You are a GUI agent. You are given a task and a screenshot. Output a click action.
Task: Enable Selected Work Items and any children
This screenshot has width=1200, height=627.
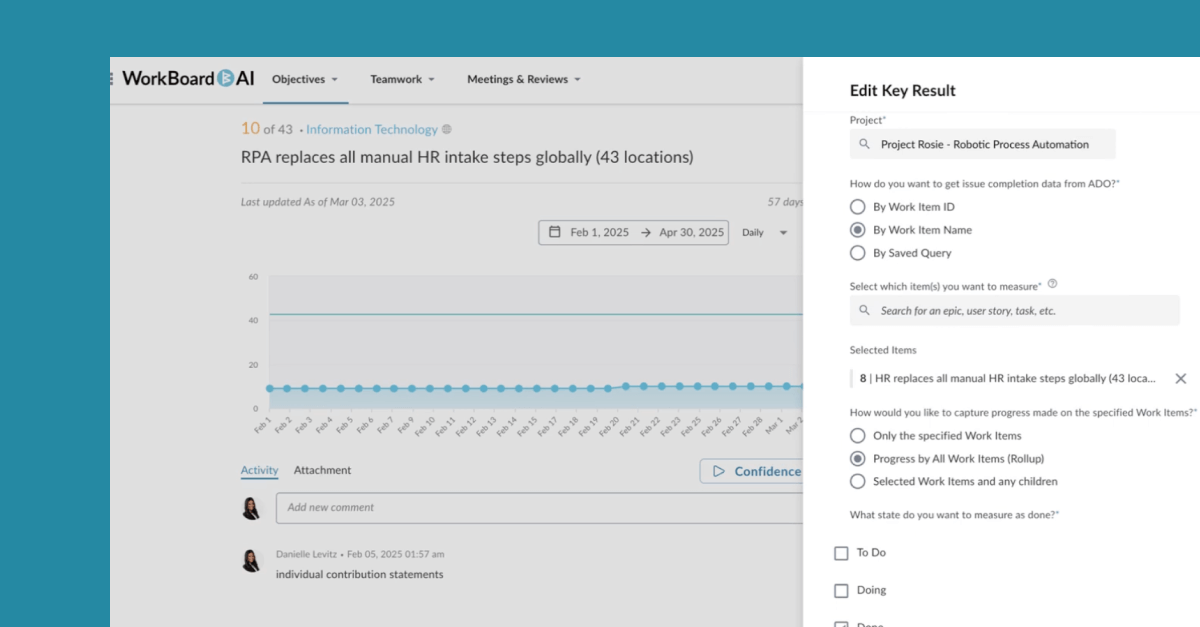click(857, 481)
